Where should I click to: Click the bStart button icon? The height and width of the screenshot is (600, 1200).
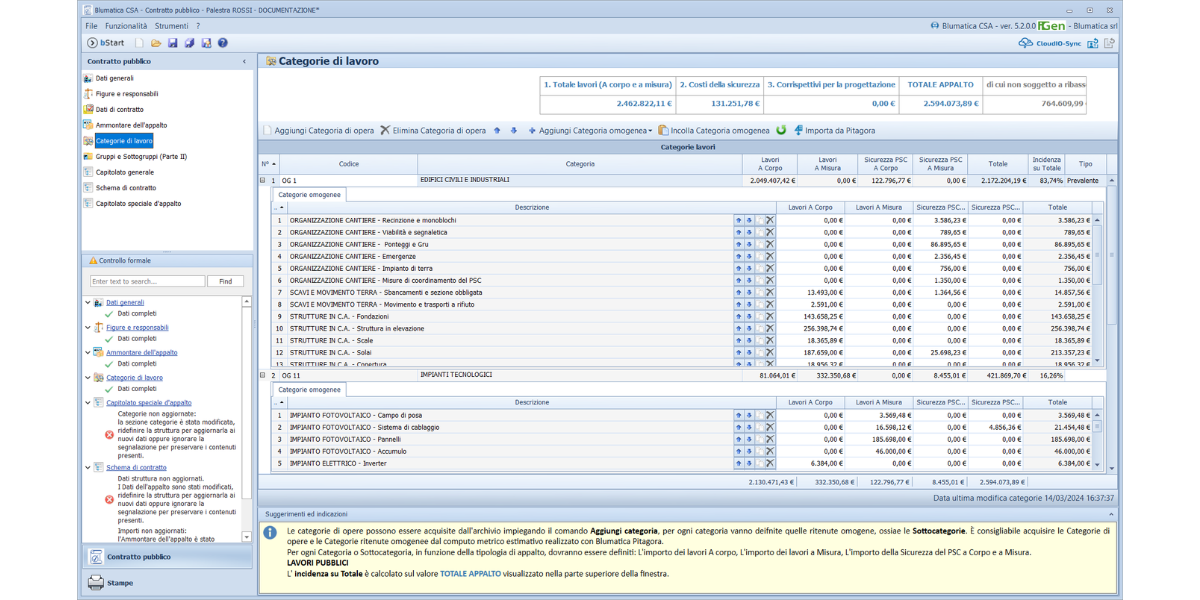[93, 43]
